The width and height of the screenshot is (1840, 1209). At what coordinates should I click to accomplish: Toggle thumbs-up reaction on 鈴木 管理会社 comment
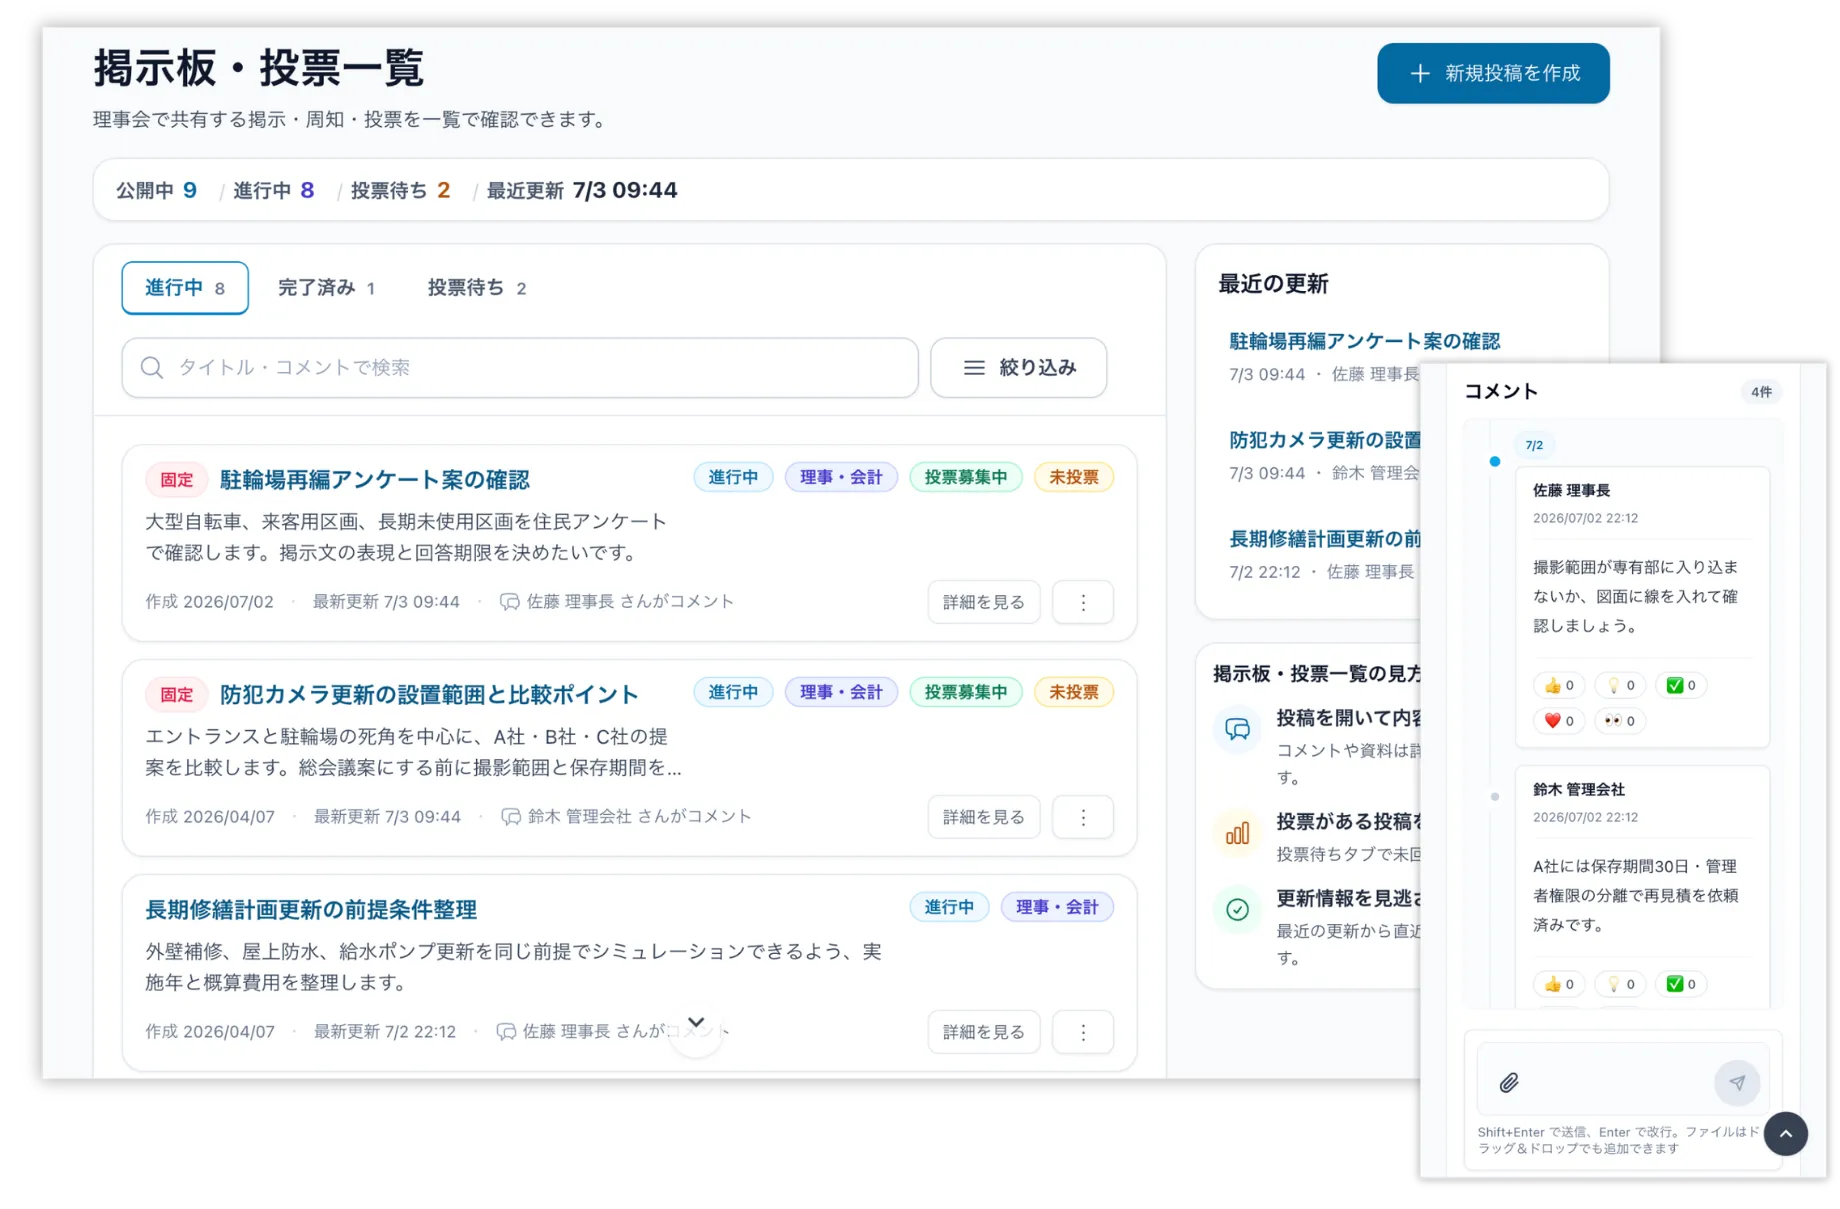[1558, 985]
